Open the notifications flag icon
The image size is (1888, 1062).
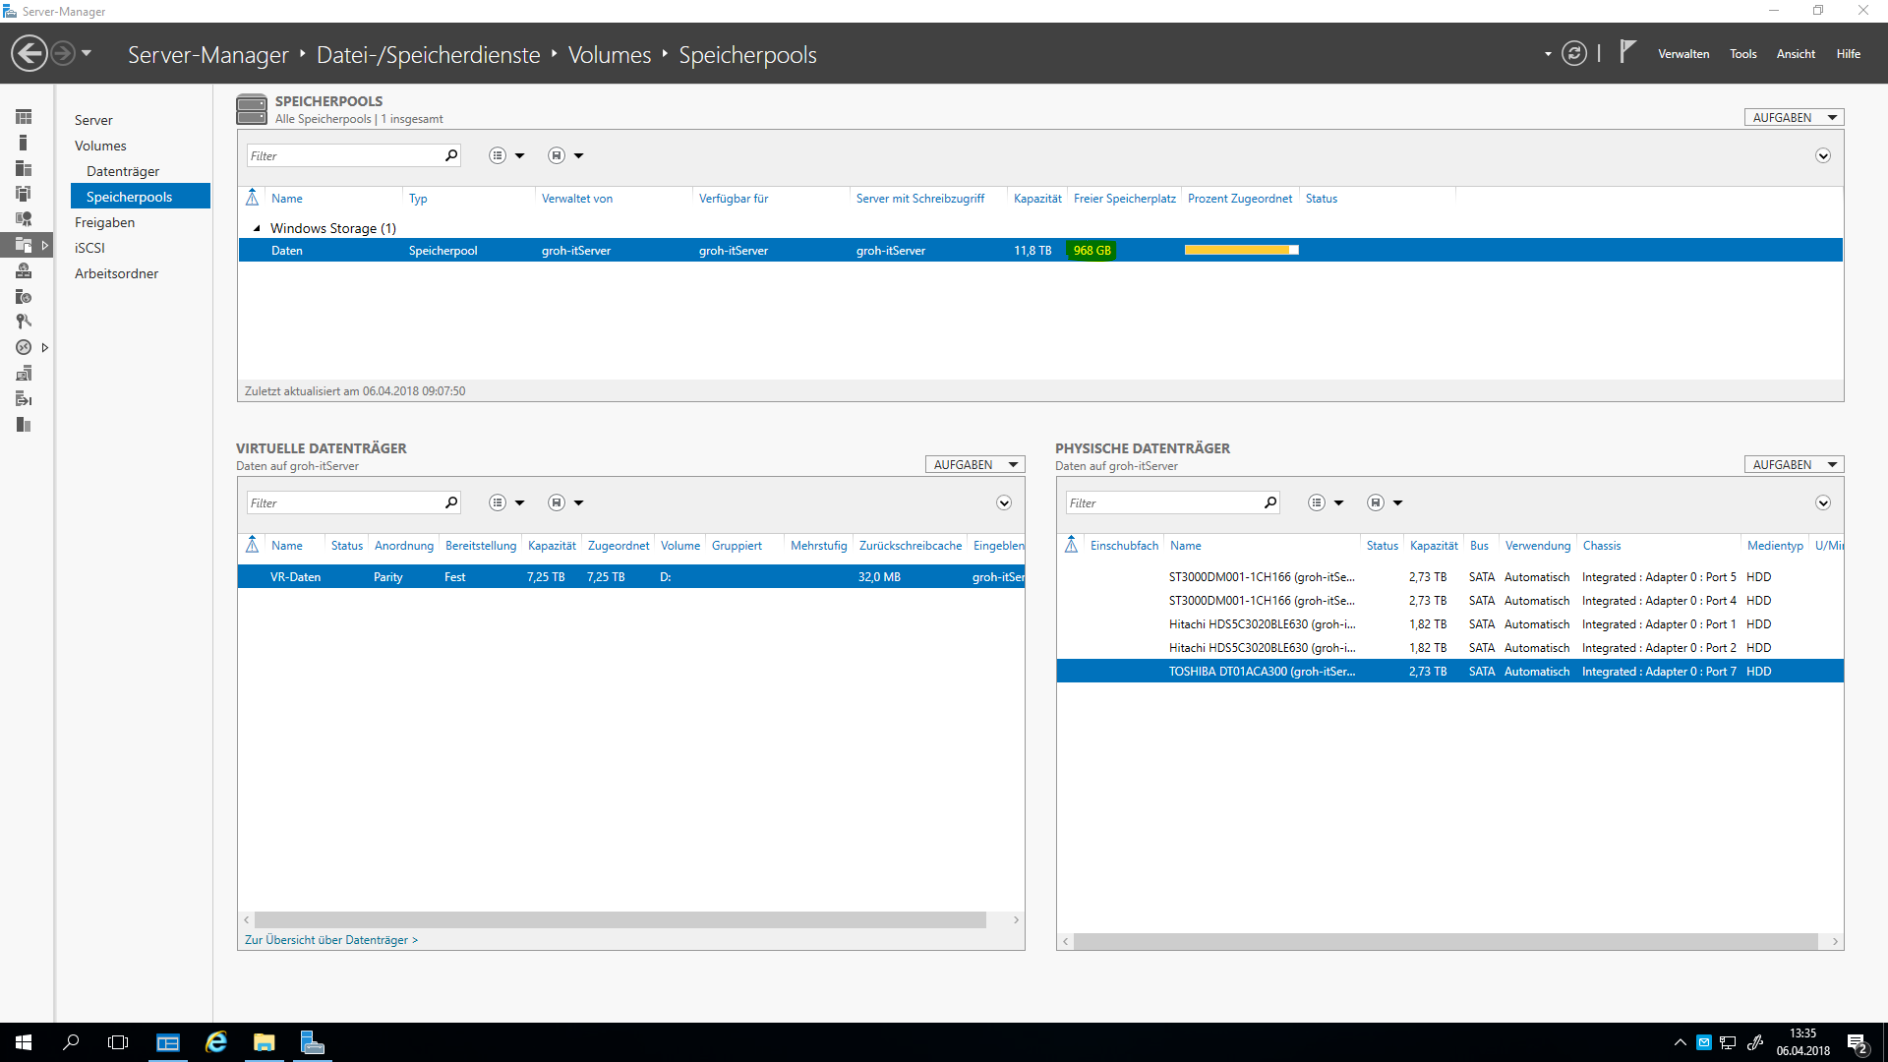click(x=1627, y=52)
